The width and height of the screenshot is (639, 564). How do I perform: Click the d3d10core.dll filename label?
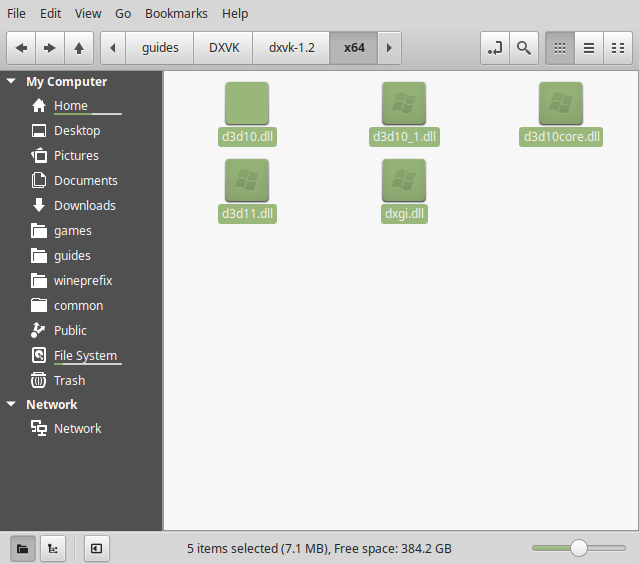point(561,137)
